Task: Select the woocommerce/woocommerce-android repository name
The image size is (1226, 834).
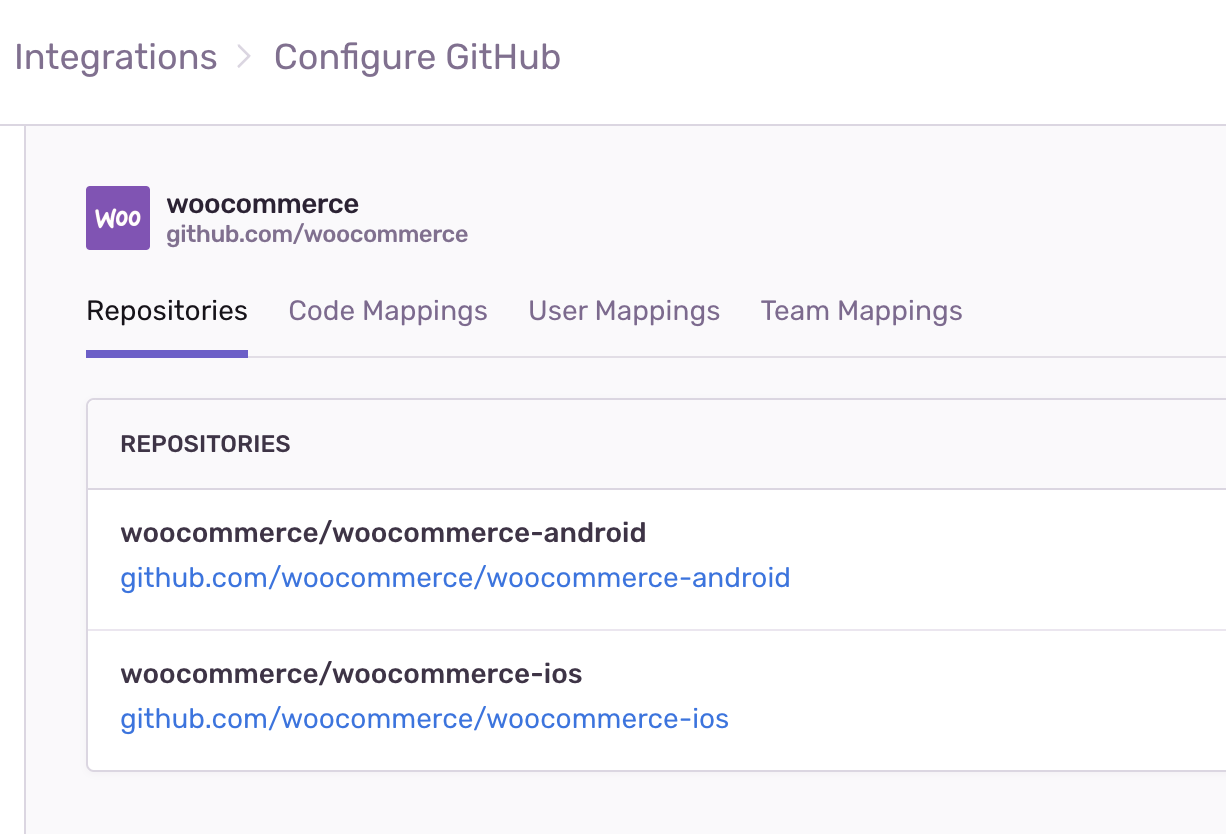Action: tap(383, 533)
